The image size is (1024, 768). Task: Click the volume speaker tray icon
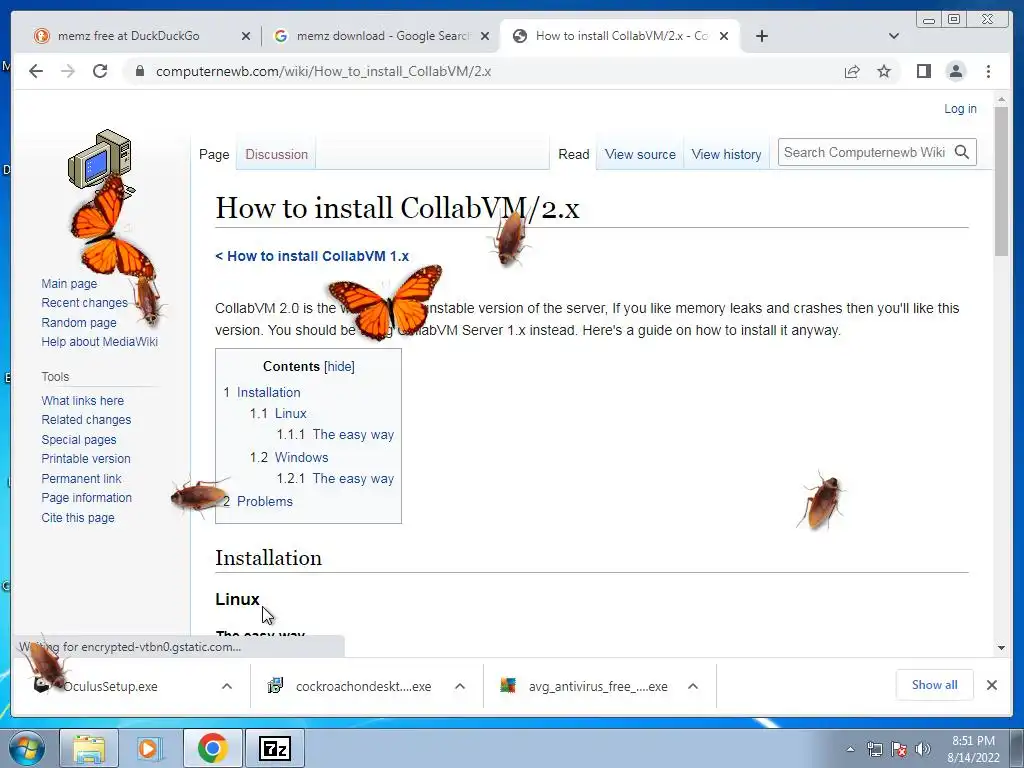[x=922, y=749]
